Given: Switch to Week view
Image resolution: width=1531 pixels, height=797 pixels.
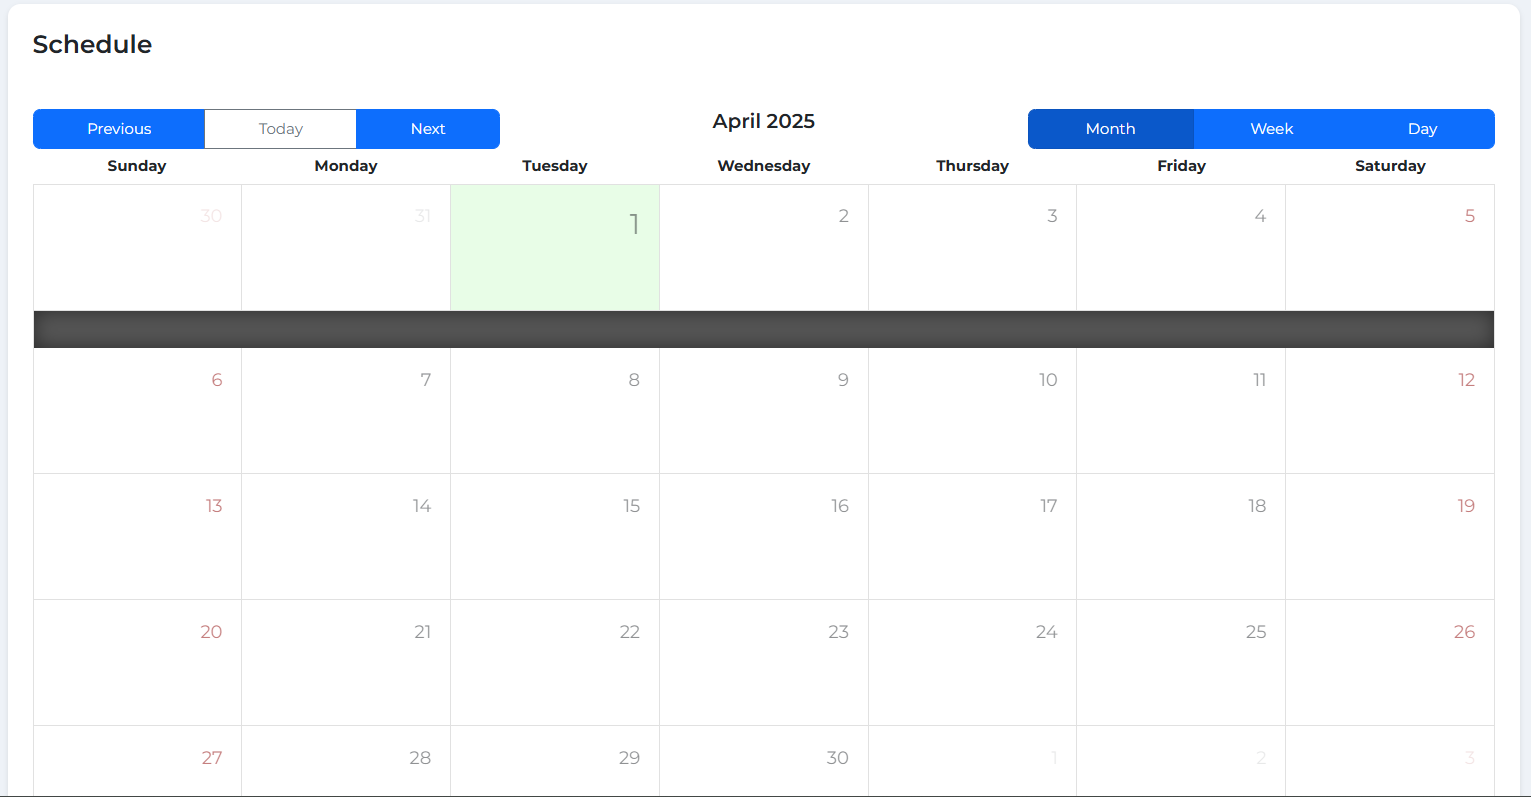Looking at the screenshot, I should [x=1271, y=129].
